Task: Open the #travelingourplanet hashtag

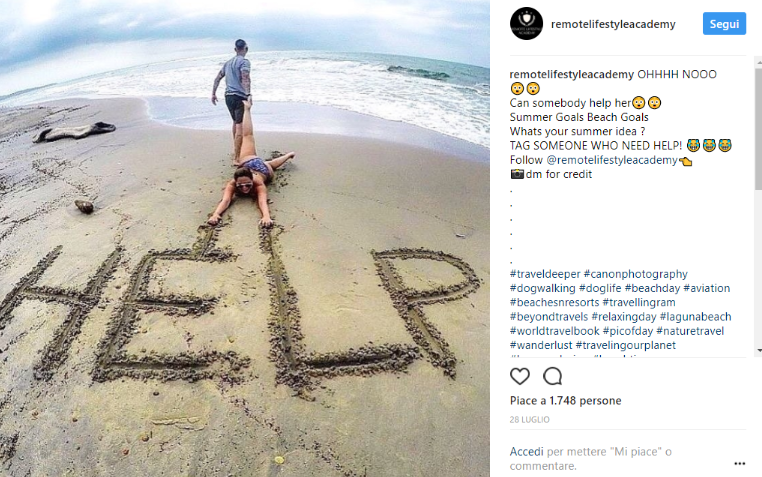Action: 625,345
